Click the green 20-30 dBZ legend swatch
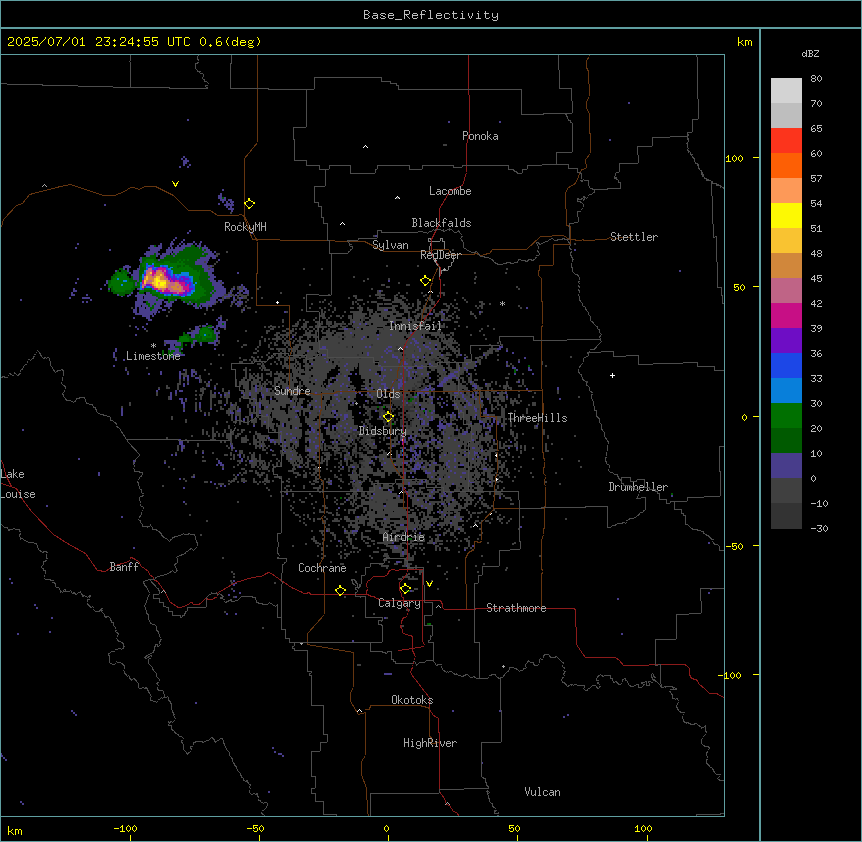Viewport: 862px width, 842px height. (x=786, y=416)
